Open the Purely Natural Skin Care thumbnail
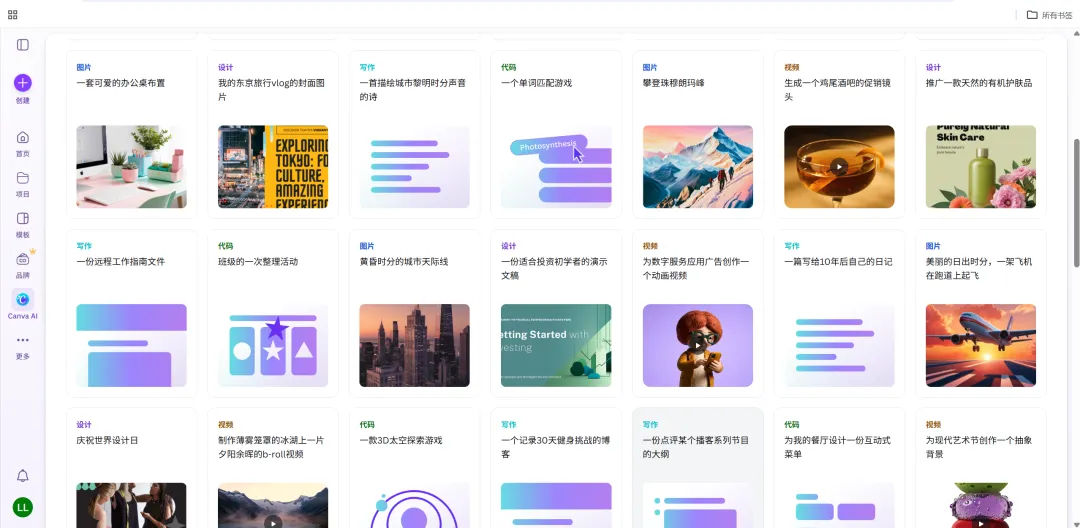The height and width of the screenshot is (528, 1080). [x=981, y=167]
